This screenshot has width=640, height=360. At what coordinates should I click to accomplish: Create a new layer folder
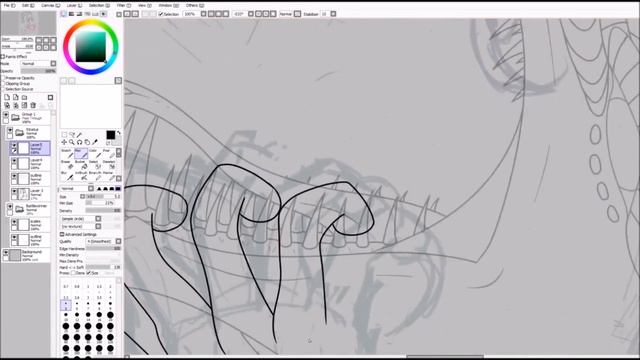pyautogui.click(x=24, y=97)
